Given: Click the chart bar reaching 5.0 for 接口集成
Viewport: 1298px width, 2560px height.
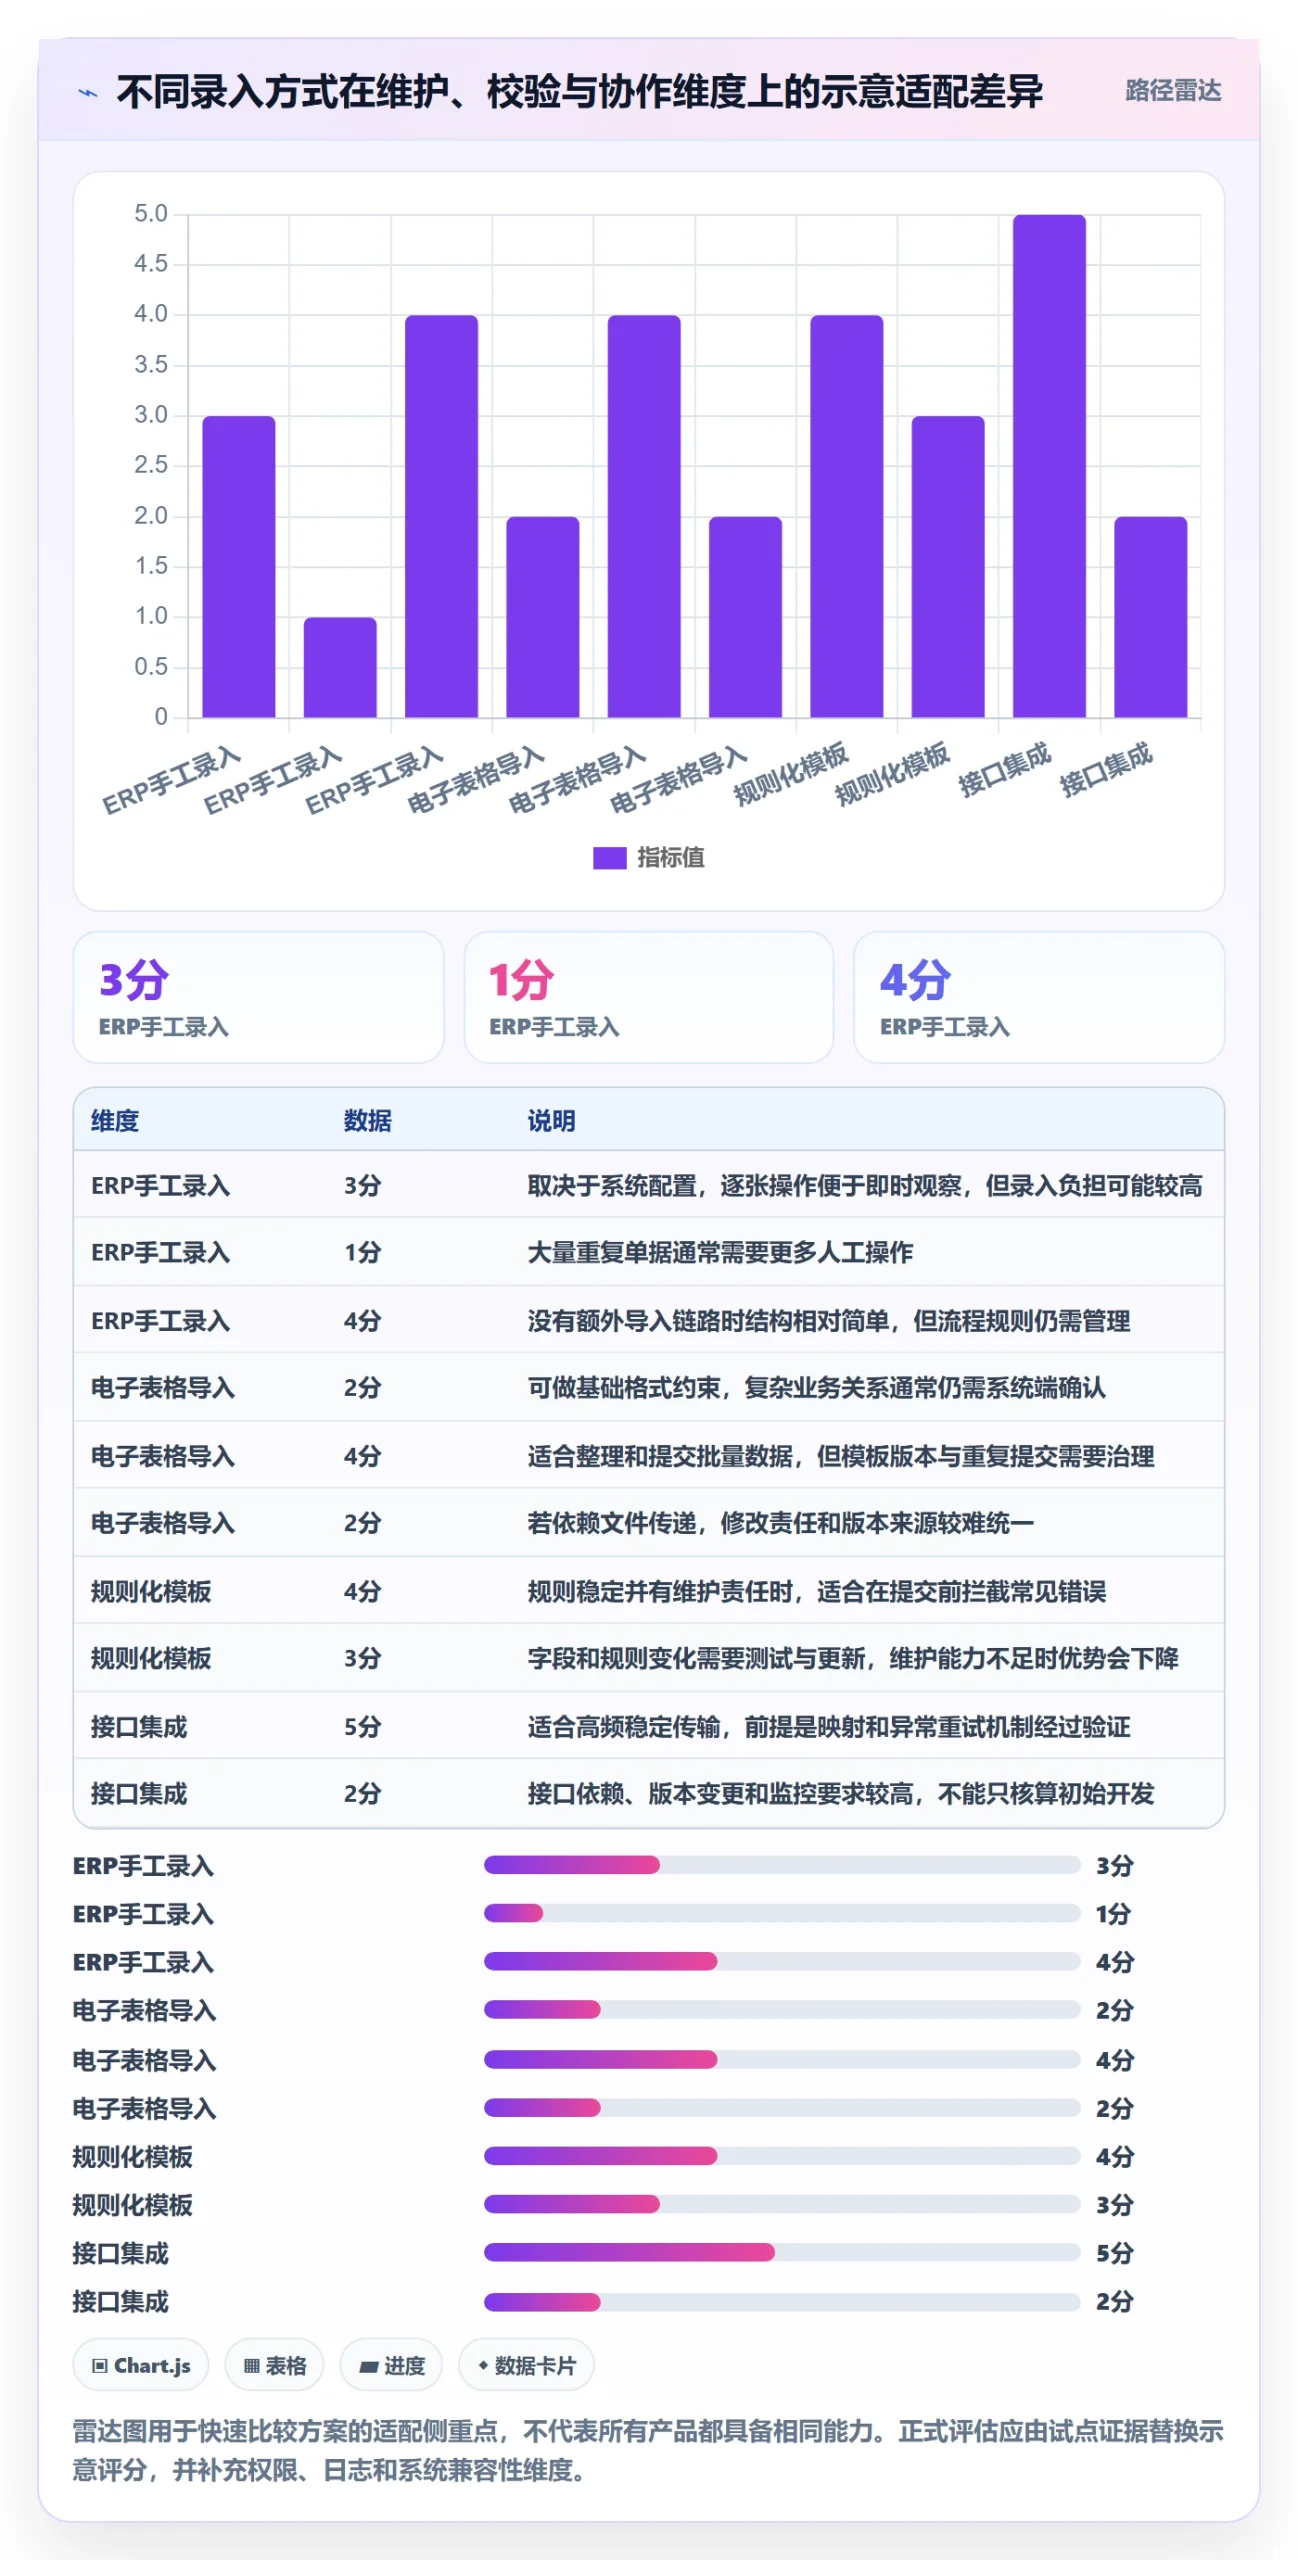Looking at the screenshot, I should pyautogui.click(x=1049, y=466).
